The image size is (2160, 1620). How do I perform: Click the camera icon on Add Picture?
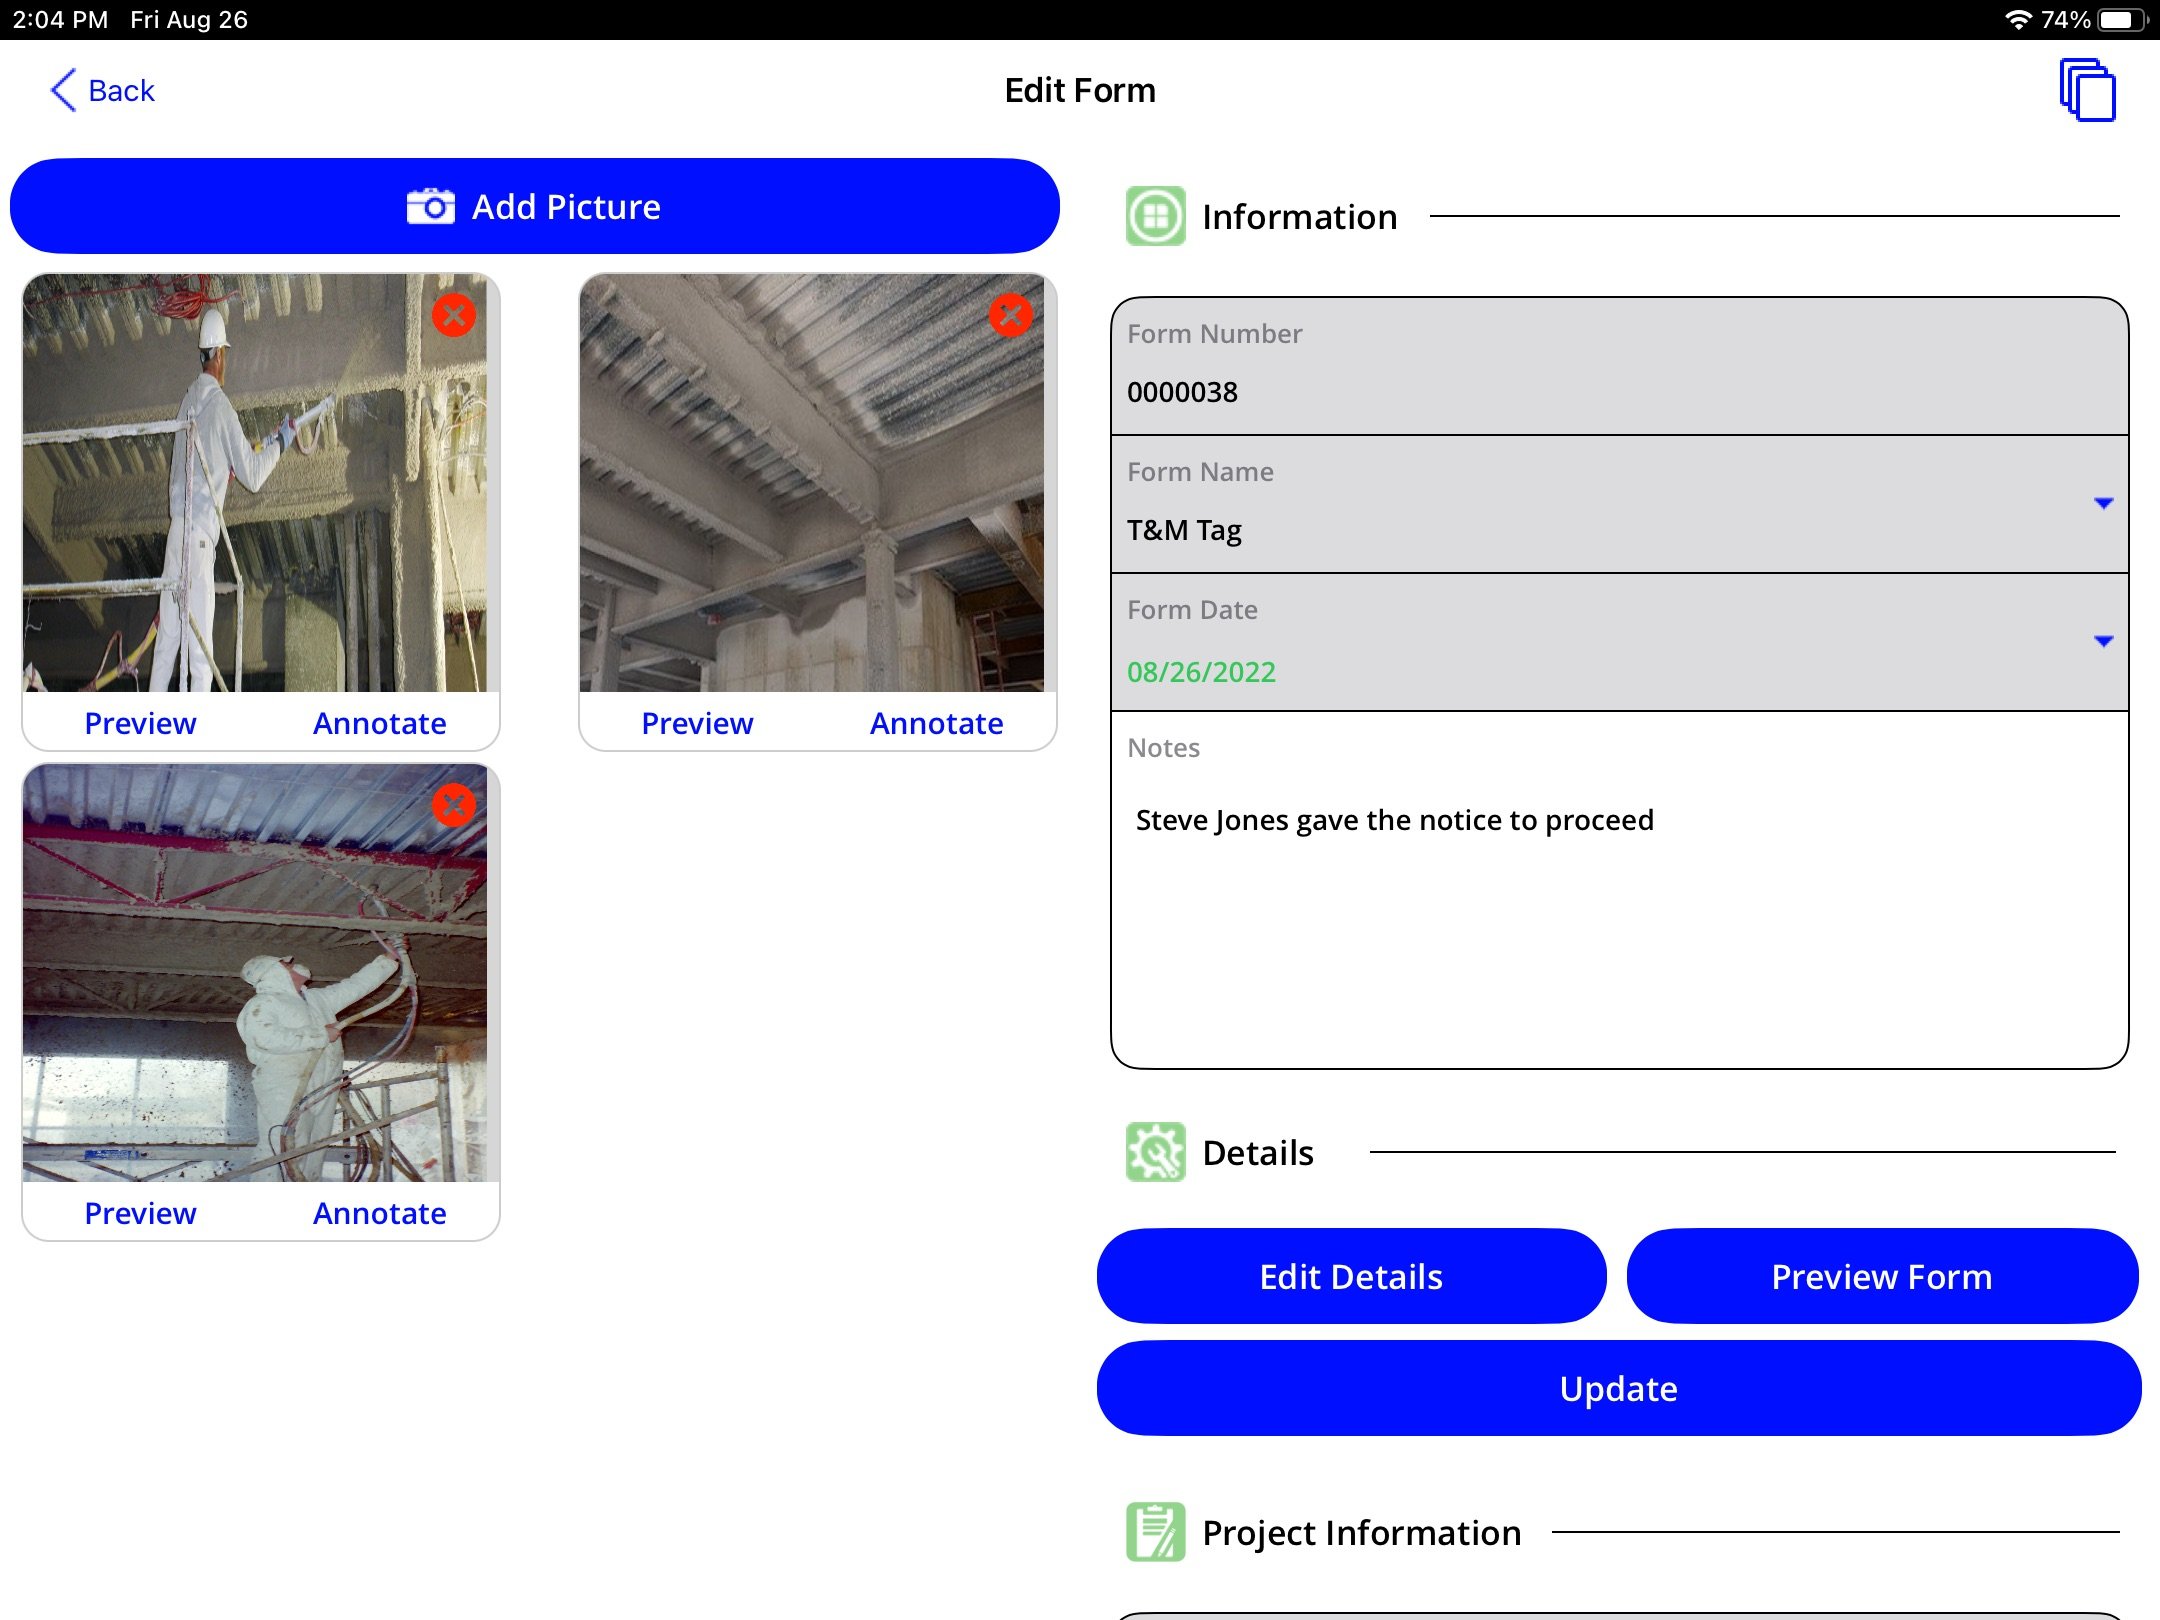pyautogui.click(x=431, y=206)
